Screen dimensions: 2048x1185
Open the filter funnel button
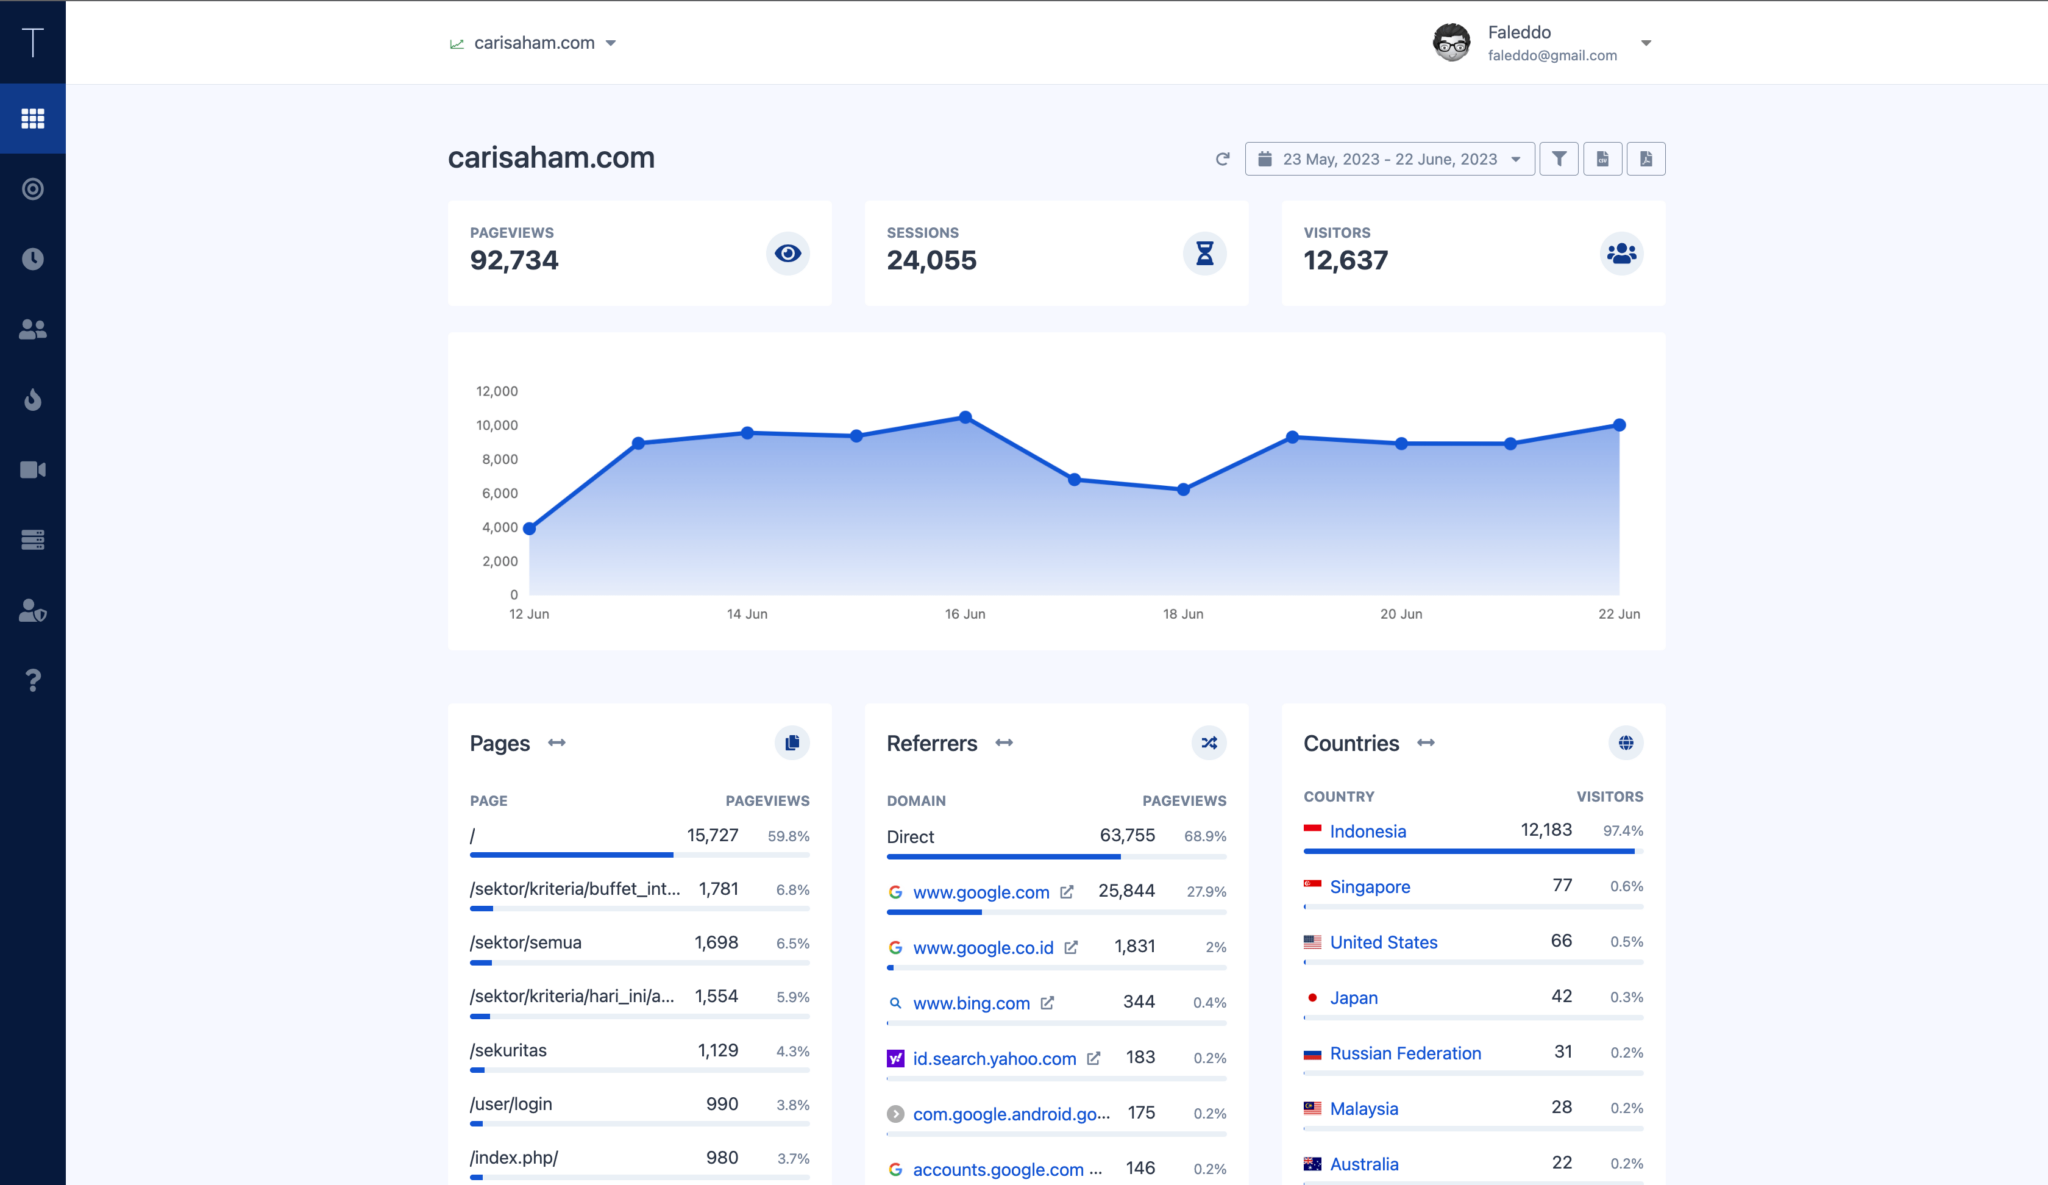coord(1559,159)
